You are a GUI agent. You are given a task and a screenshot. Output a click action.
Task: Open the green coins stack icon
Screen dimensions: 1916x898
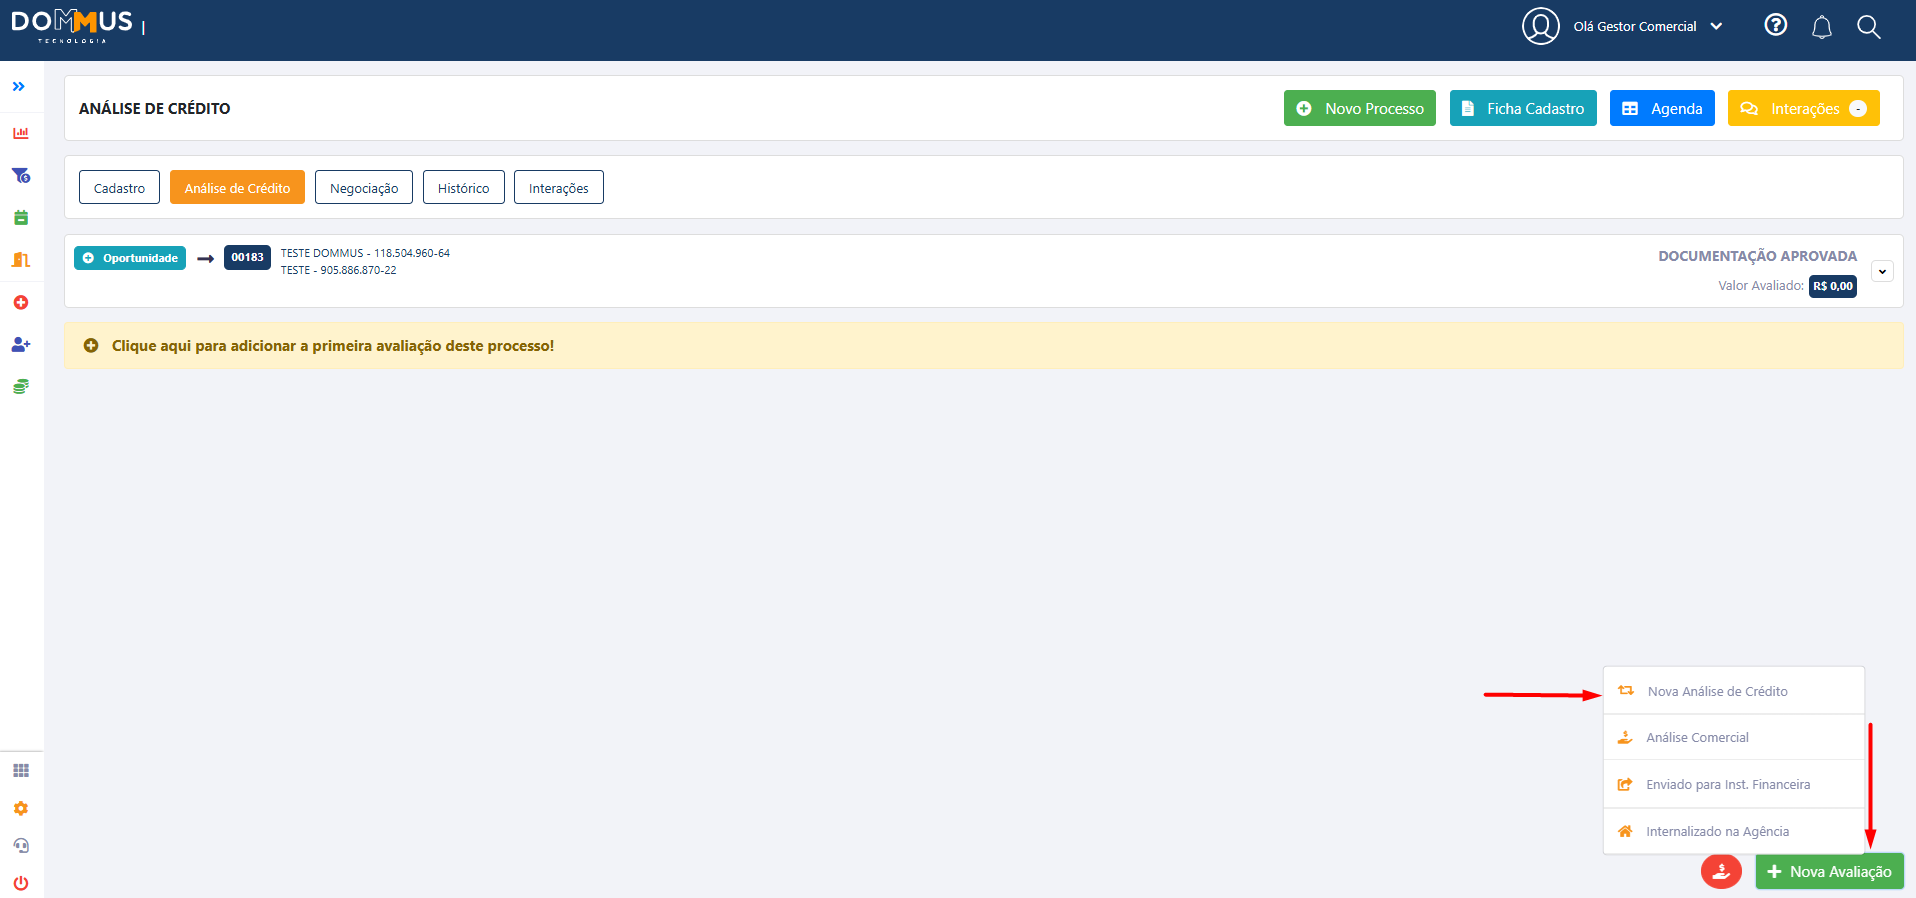[21, 386]
